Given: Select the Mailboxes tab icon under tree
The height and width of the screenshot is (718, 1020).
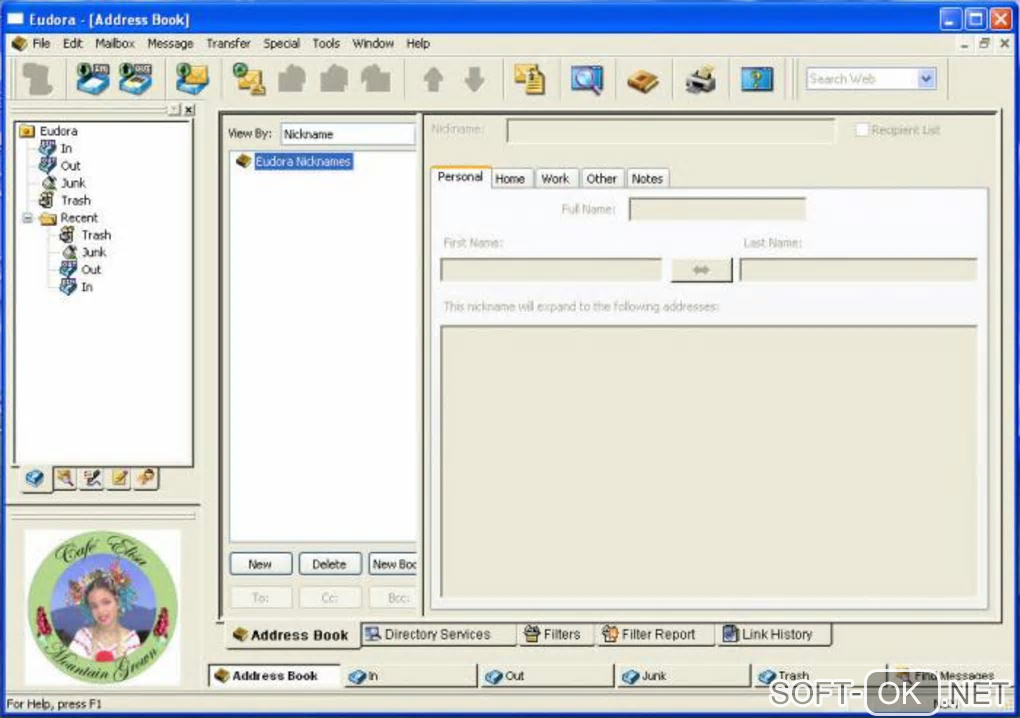Looking at the screenshot, I should pyautogui.click(x=35, y=479).
